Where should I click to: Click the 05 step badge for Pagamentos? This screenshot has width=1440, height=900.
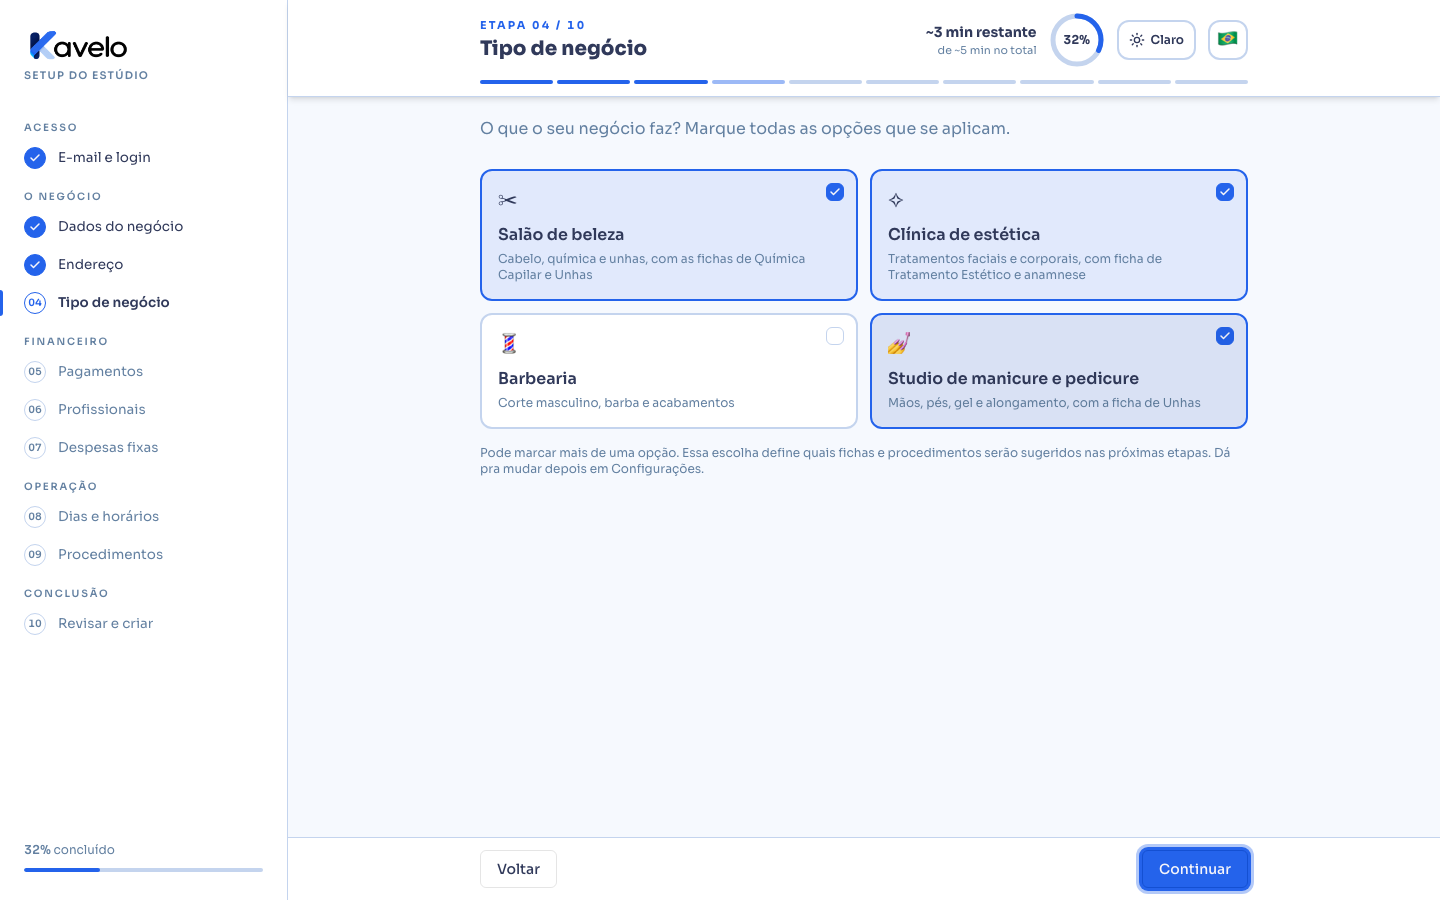pyautogui.click(x=35, y=372)
